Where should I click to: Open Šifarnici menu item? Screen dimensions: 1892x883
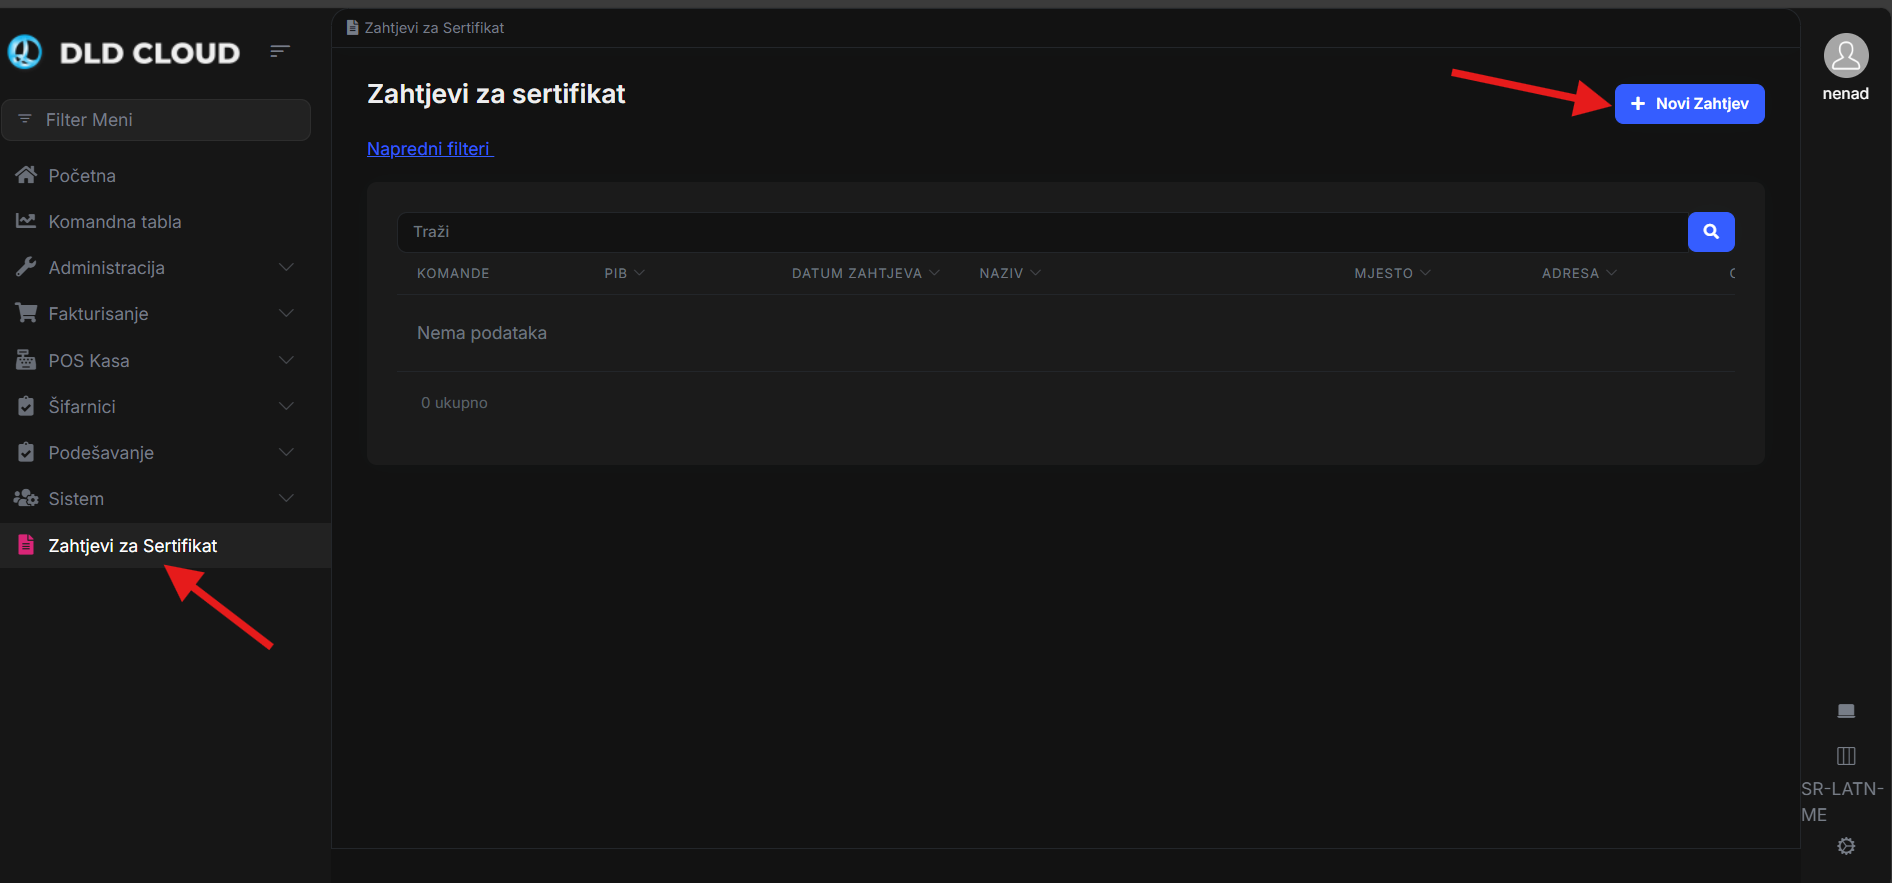point(165,406)
